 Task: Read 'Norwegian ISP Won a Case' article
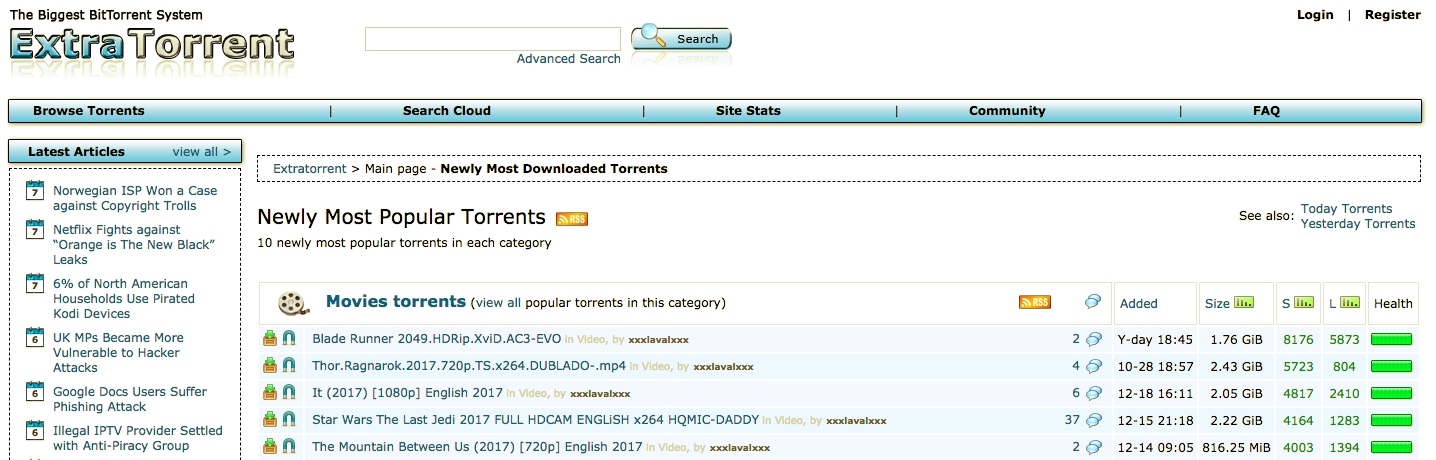point(135,198)
